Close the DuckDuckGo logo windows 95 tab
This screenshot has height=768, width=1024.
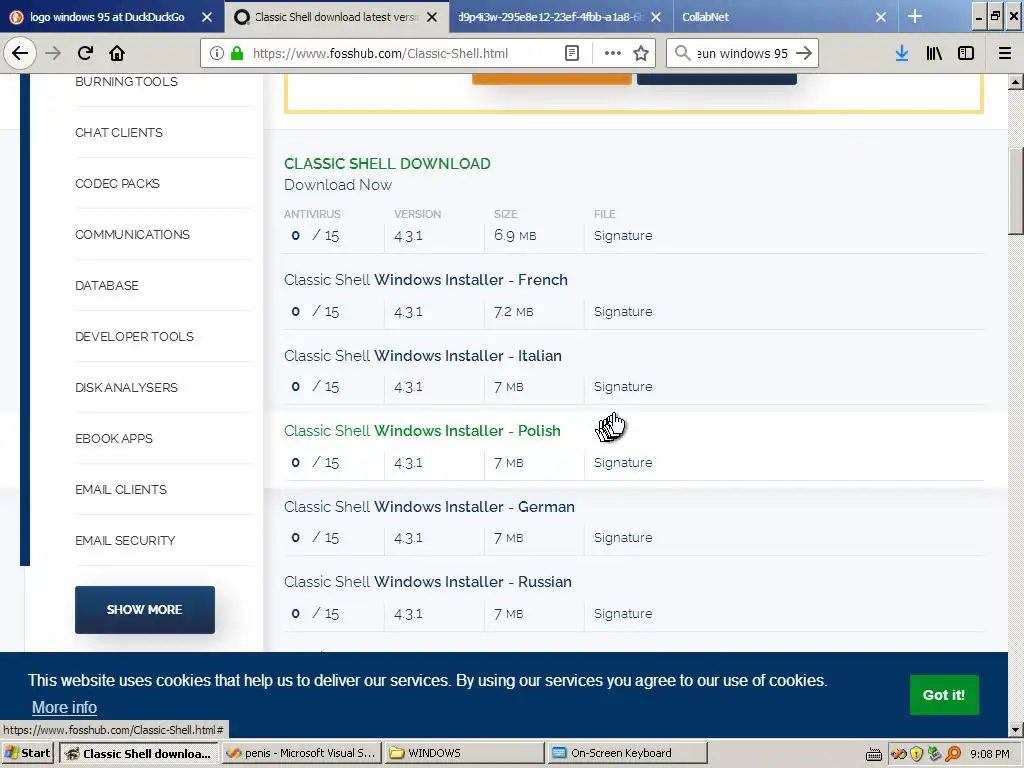tap(207, 17)
